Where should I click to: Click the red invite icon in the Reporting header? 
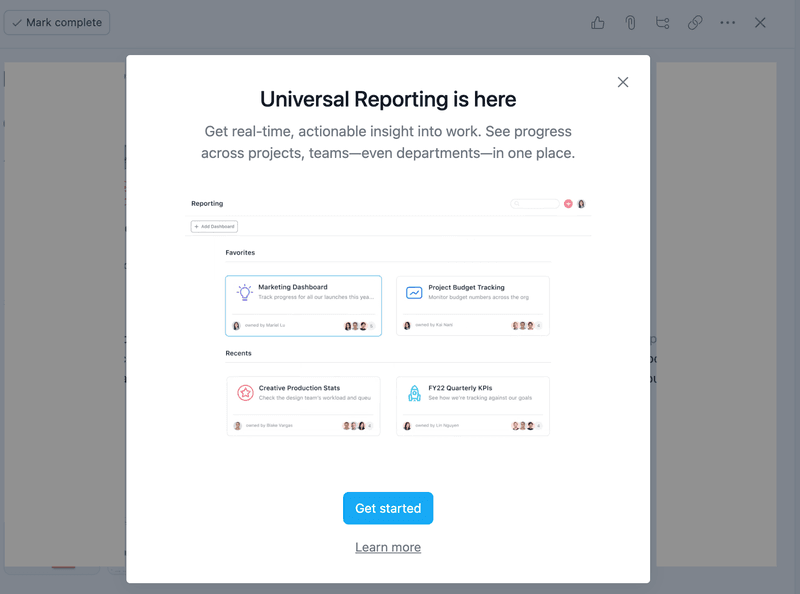pyautogui.click(x=568, y=203)
